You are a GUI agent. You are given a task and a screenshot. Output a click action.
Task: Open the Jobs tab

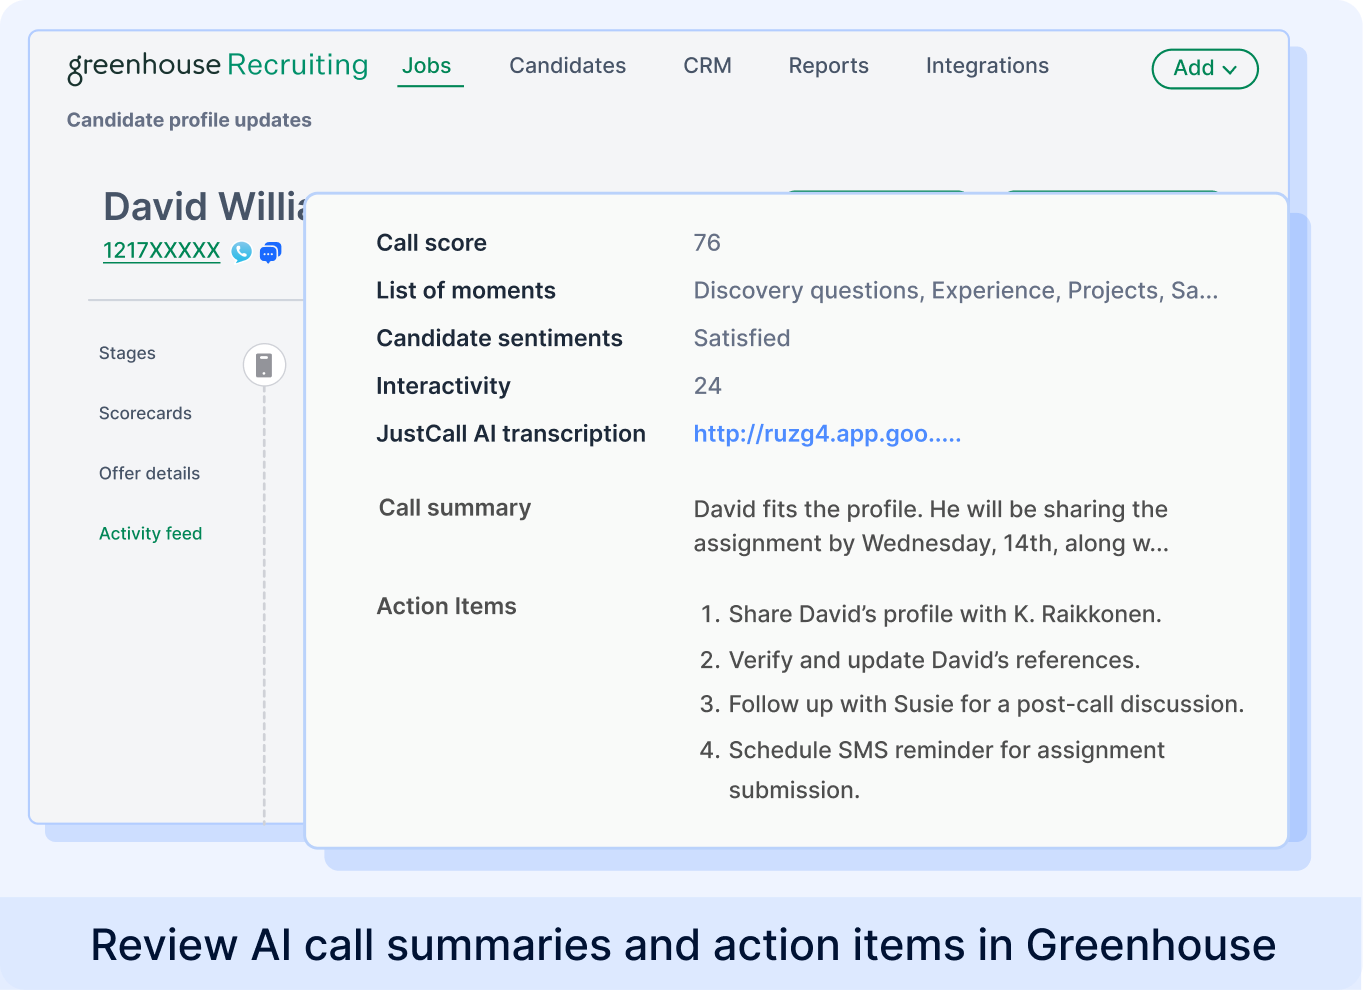click(427, 66)
